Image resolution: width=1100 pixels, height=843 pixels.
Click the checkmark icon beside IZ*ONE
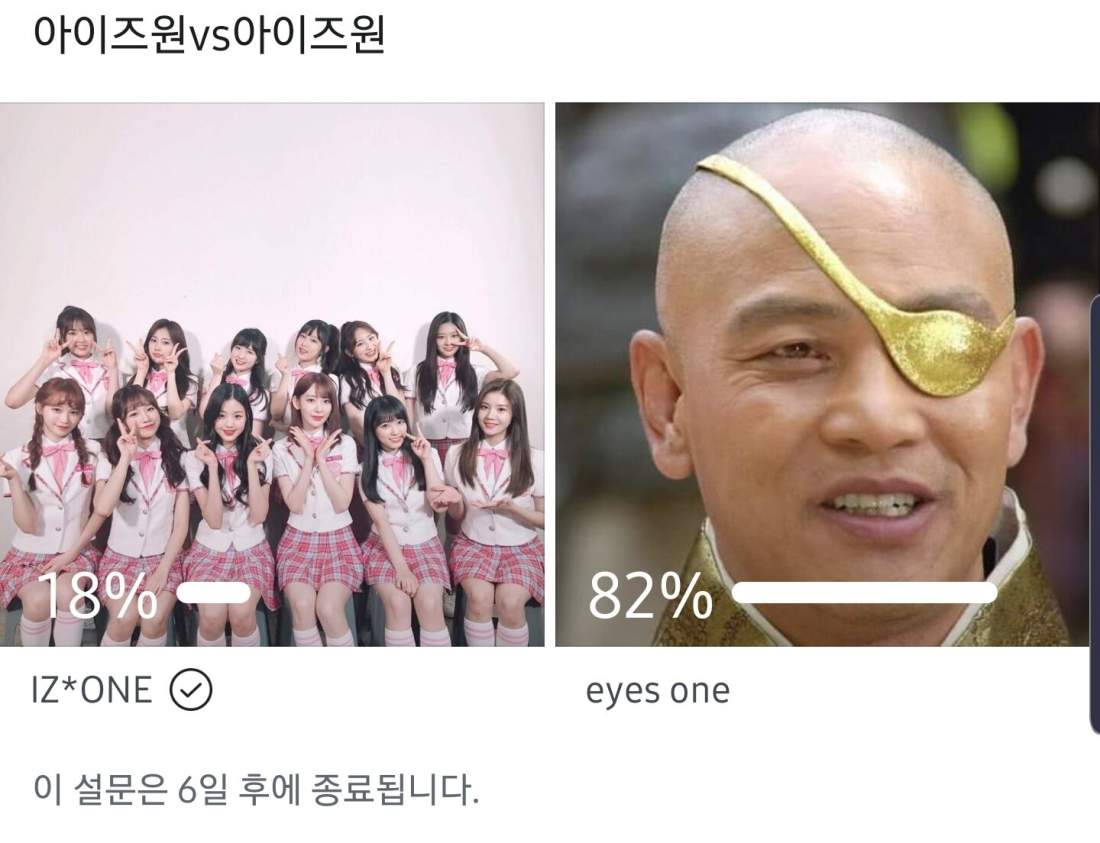[191, 690]
